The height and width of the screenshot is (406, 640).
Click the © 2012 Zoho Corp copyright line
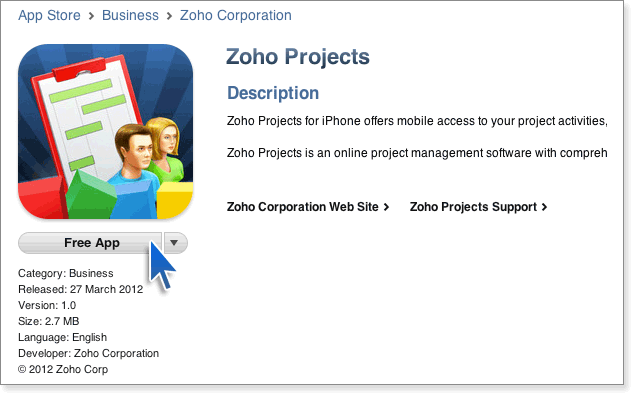63,369
